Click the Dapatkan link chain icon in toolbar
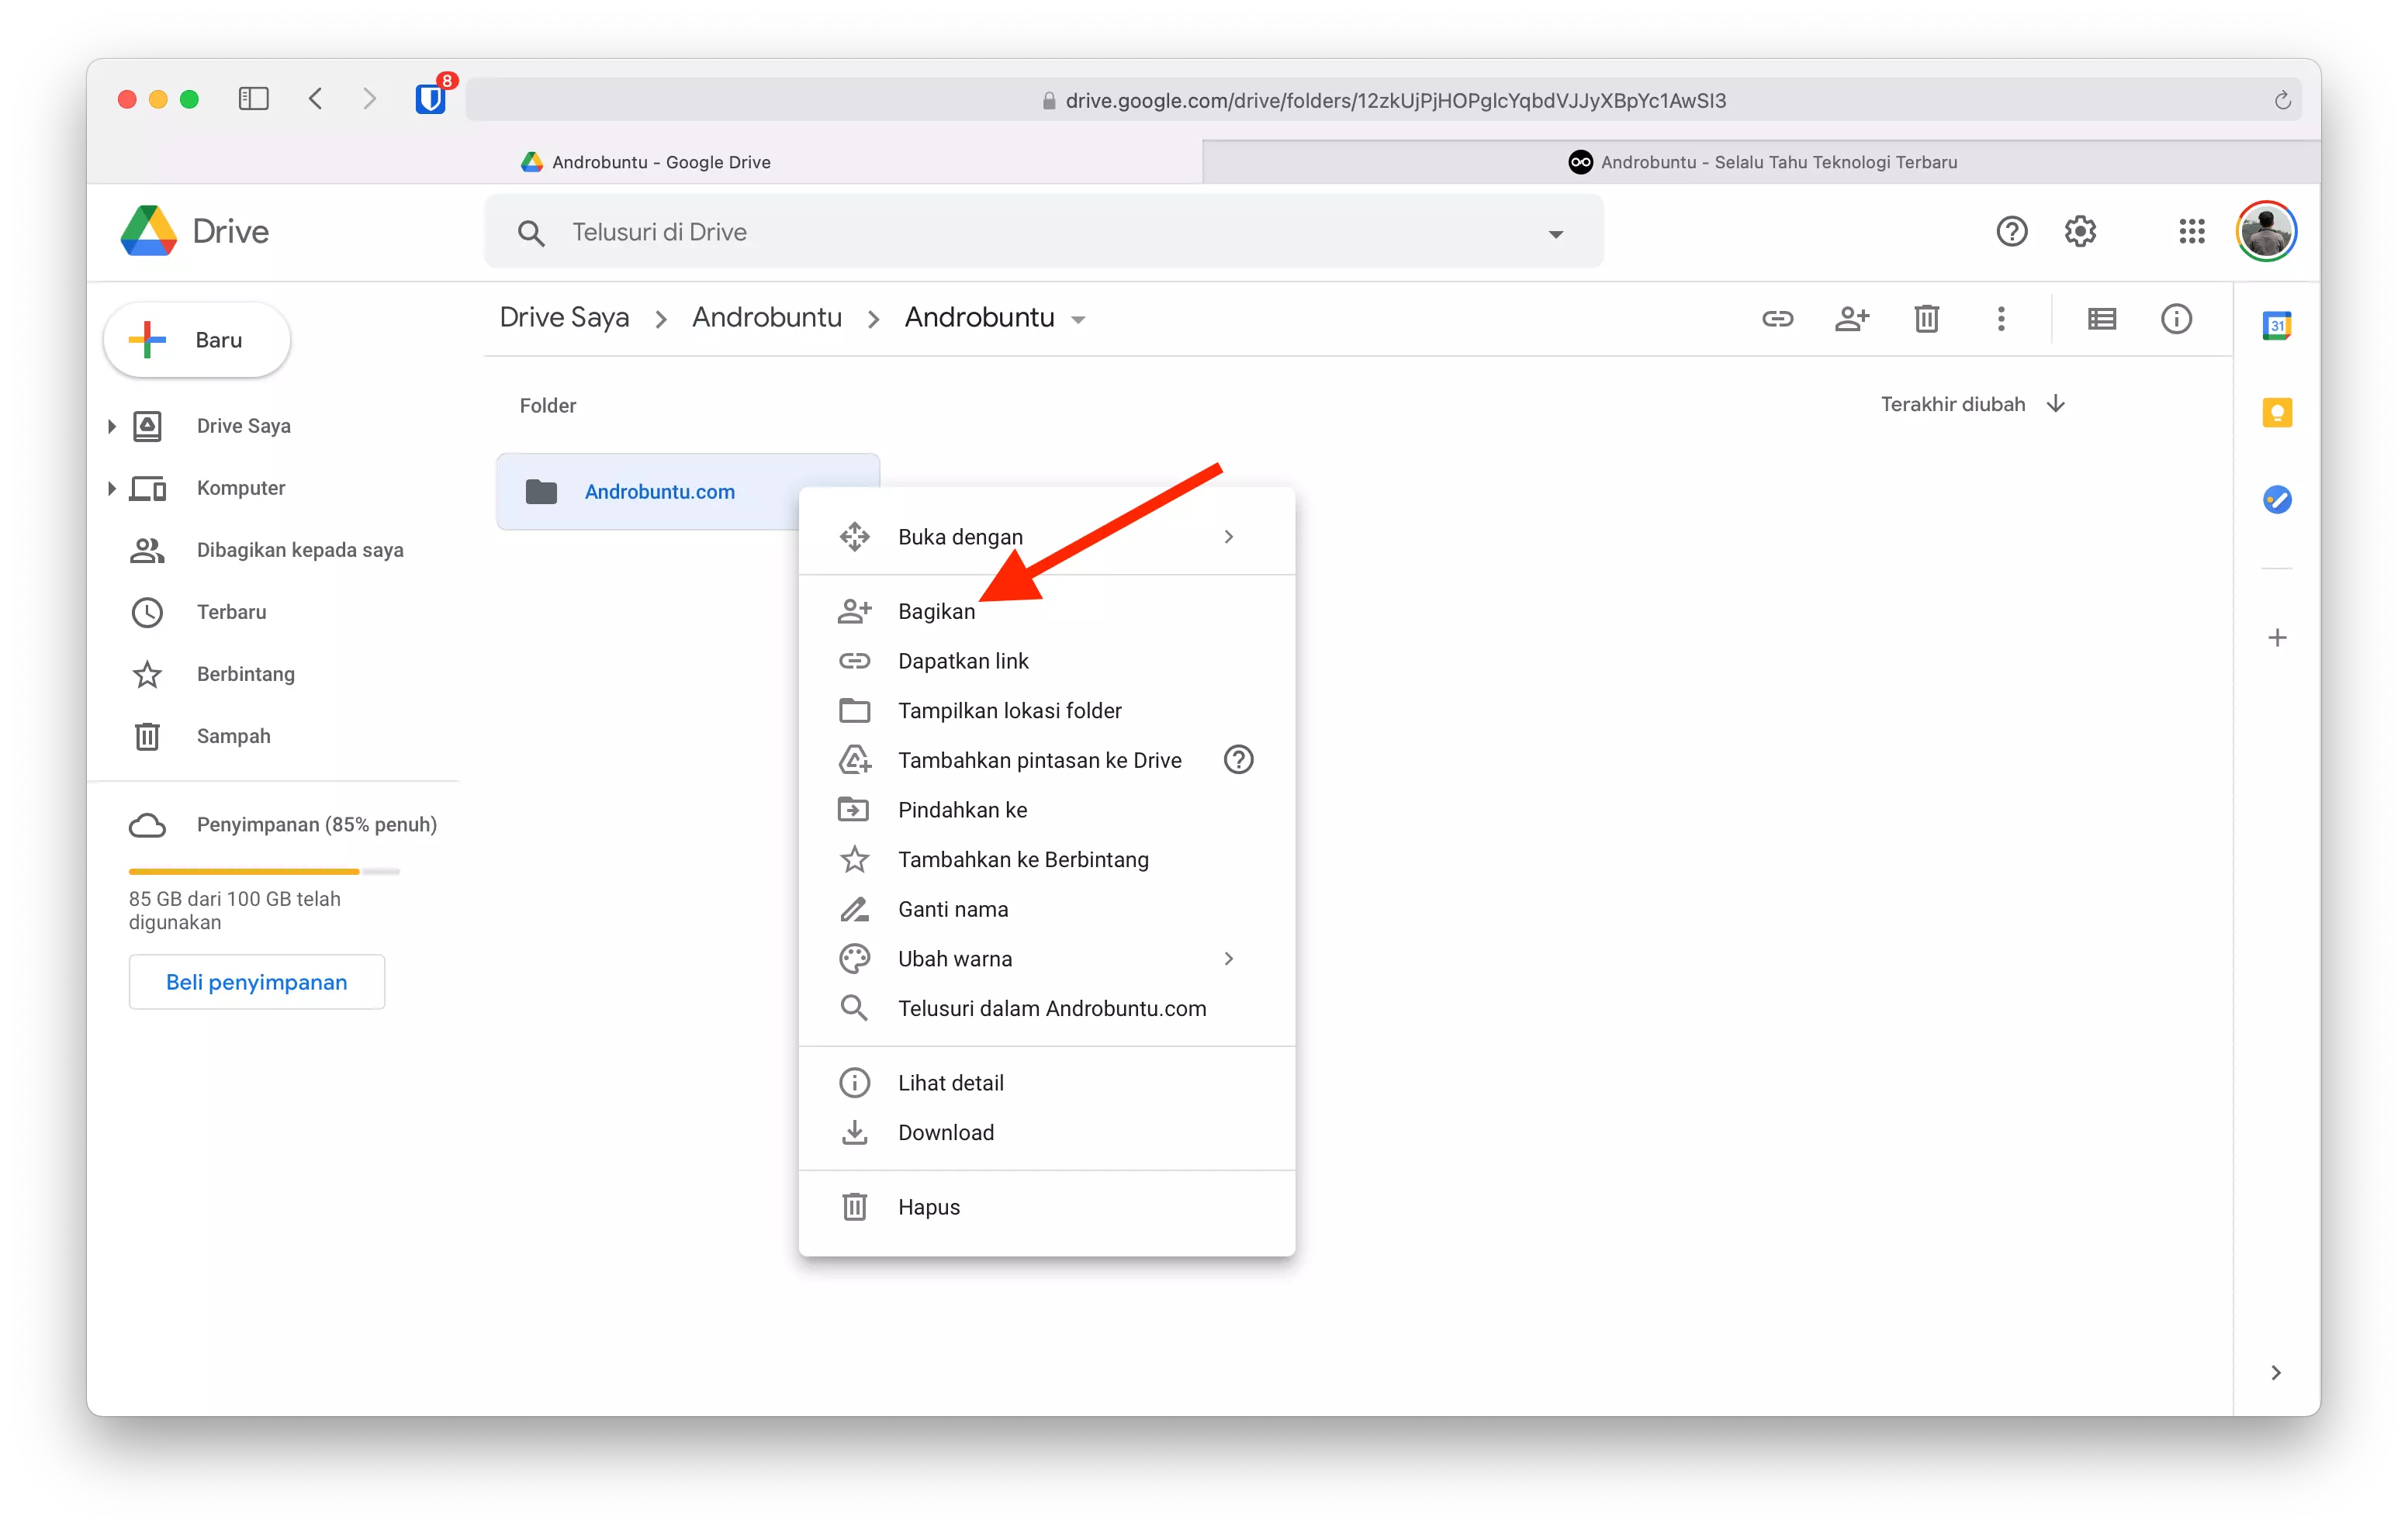Screen dimensions: 2408x1531 click(1778, 318)
